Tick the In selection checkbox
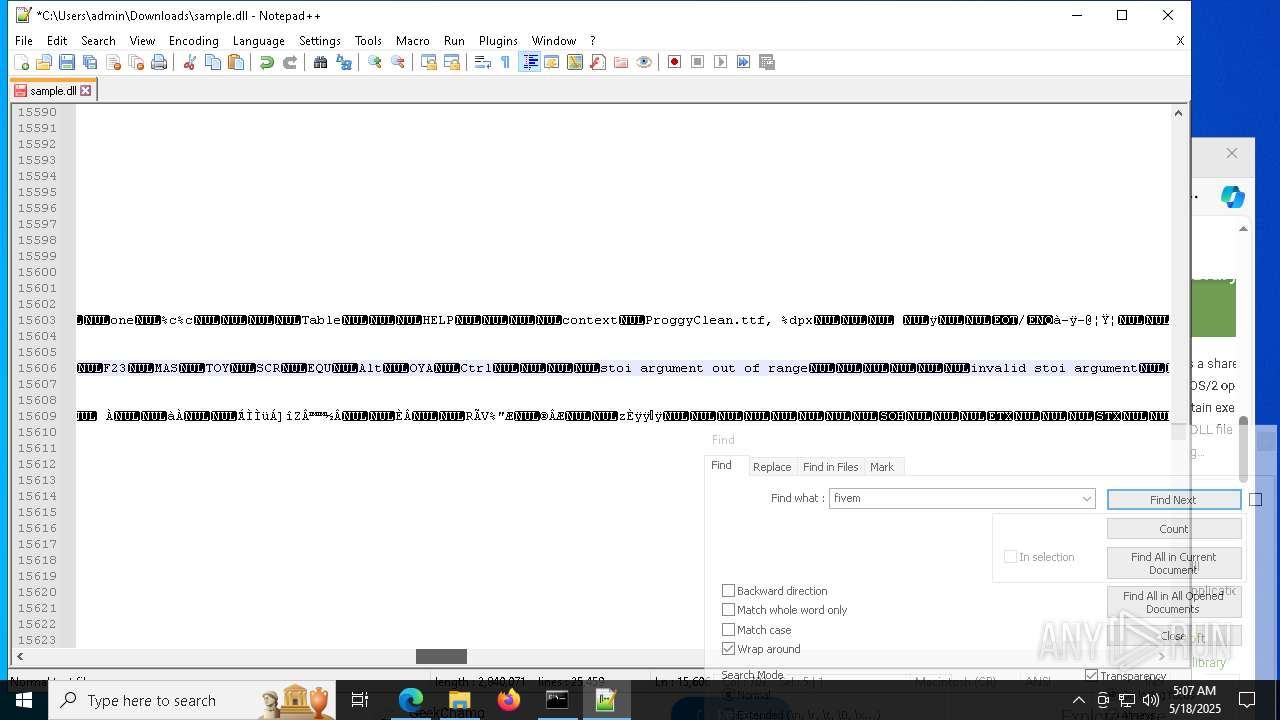This screenshot has height=720, width=1280. 1010,557
